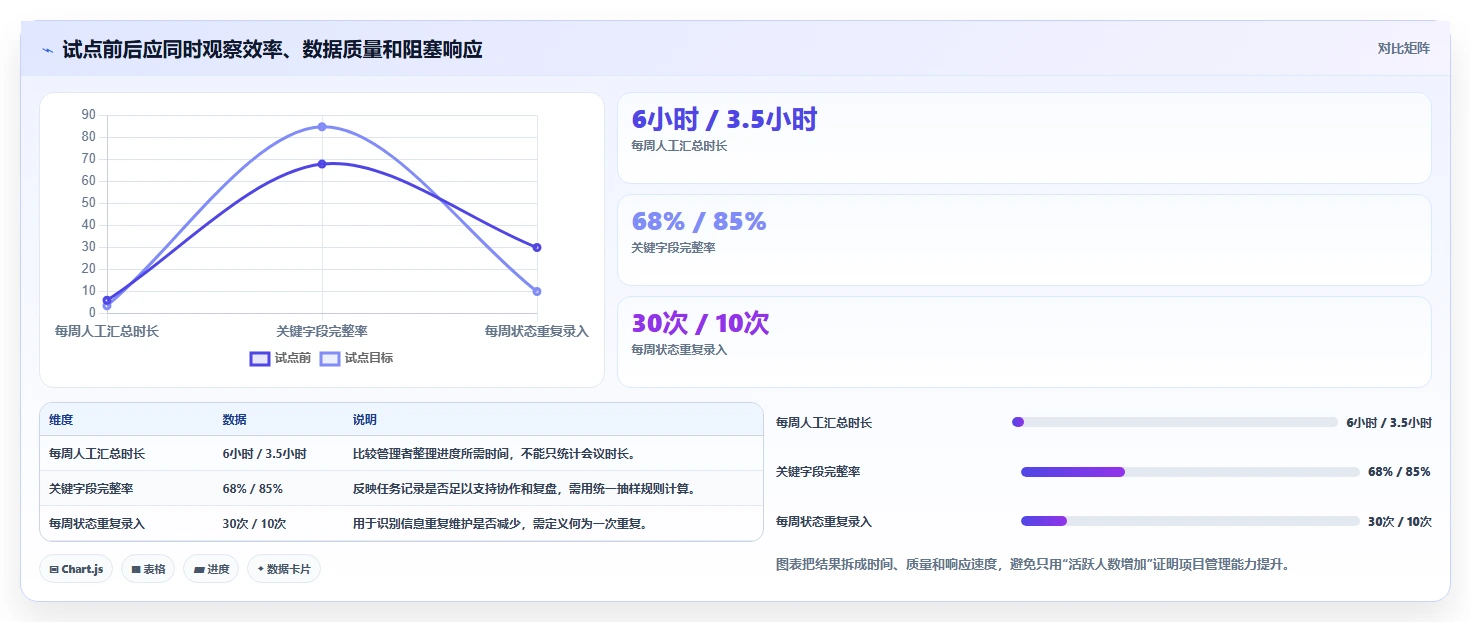Toggle the 试点目标 legend entry
Viewport: 1471px width, 622px height.
356,358
